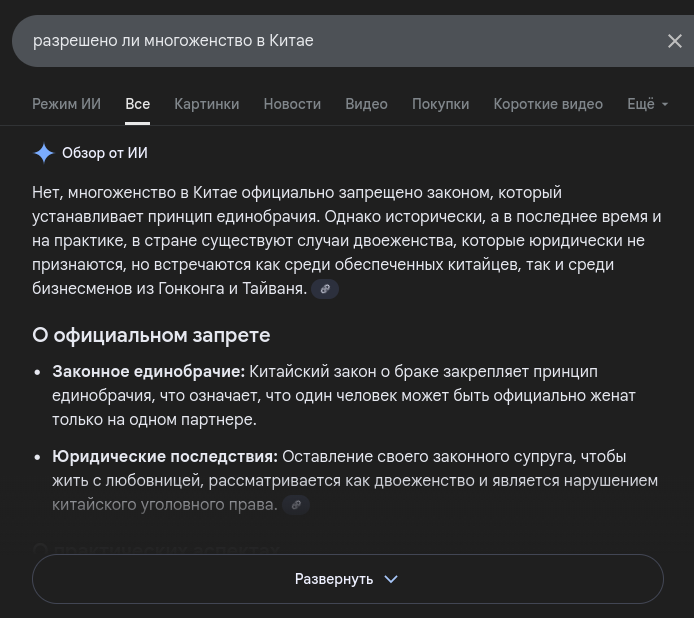Click the Обзор от ИИ label
The height and width of the screenshot is (618, 694).
tap(105, 153)
